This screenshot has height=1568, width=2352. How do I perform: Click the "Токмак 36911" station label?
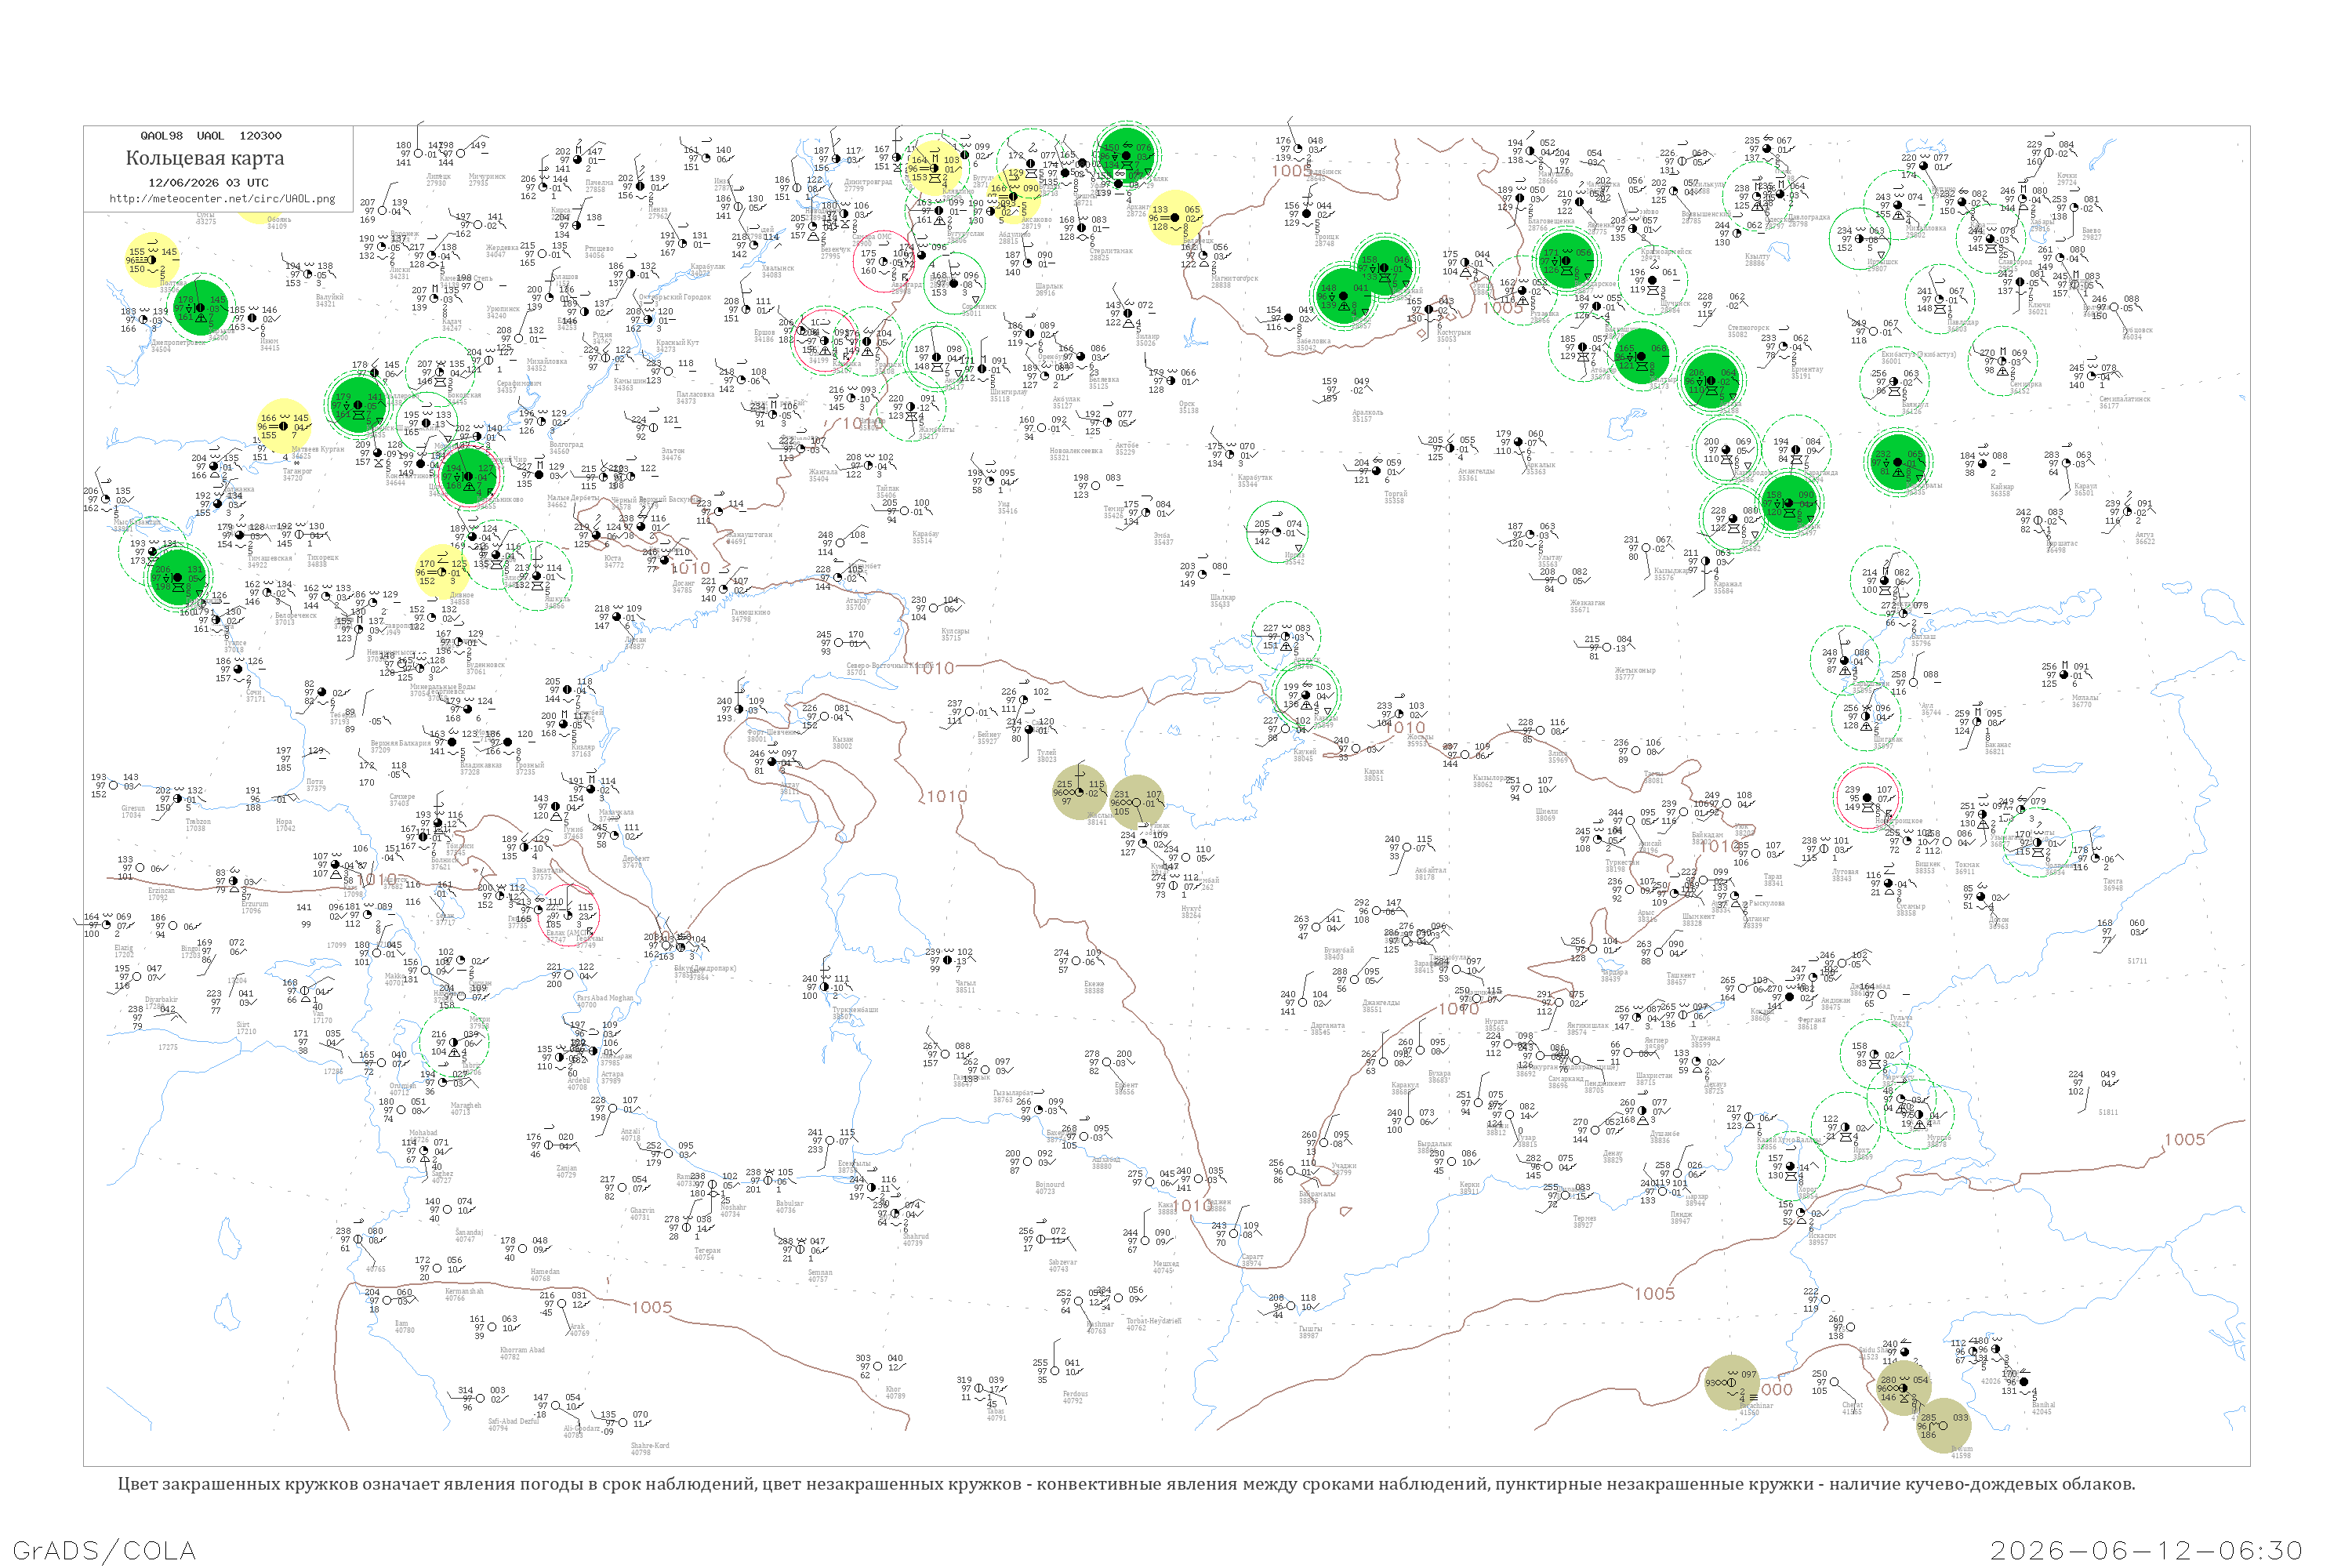point(1967,868)
